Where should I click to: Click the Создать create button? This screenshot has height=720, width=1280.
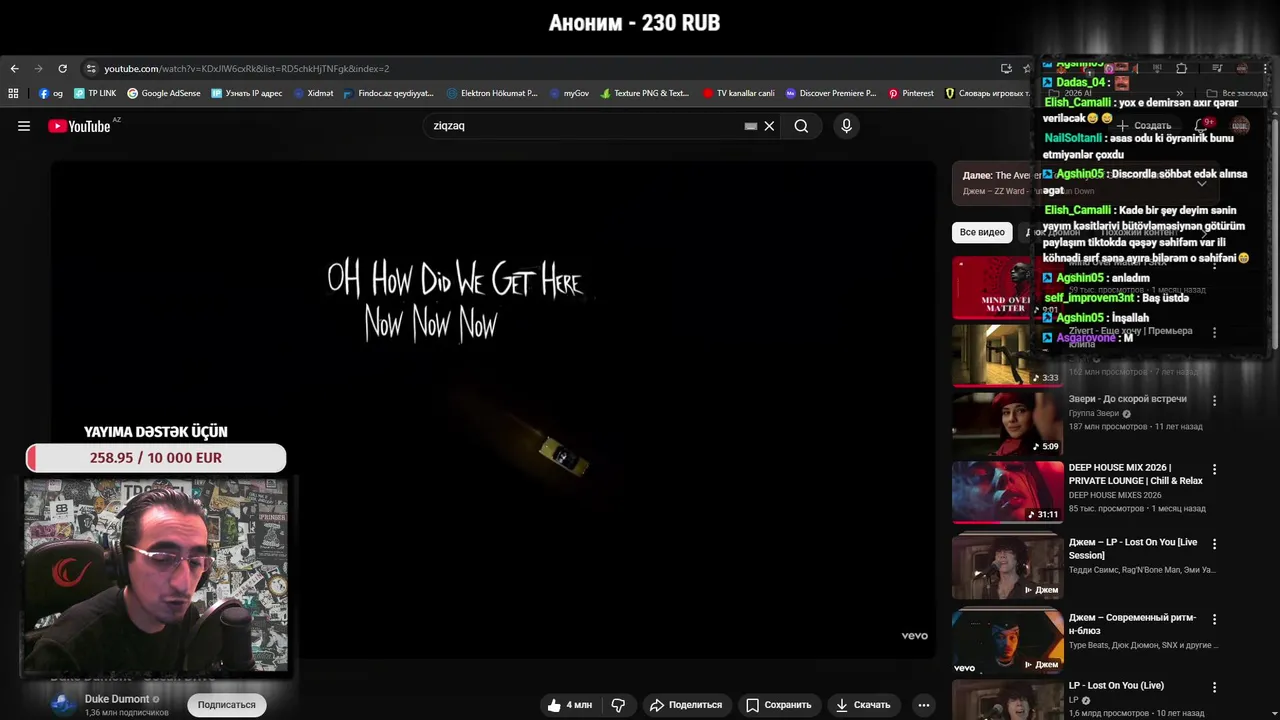(1144, 126)
